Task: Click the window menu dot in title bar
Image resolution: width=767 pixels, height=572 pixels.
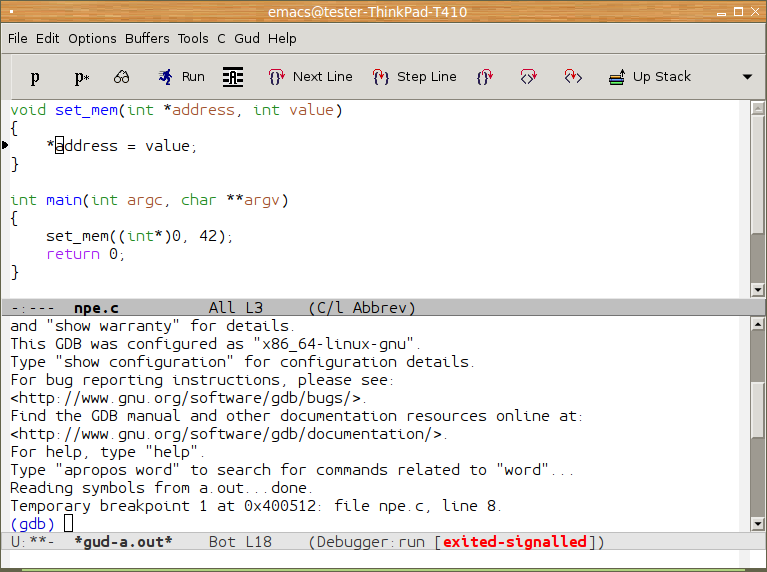Action: [x=11, y=12]
